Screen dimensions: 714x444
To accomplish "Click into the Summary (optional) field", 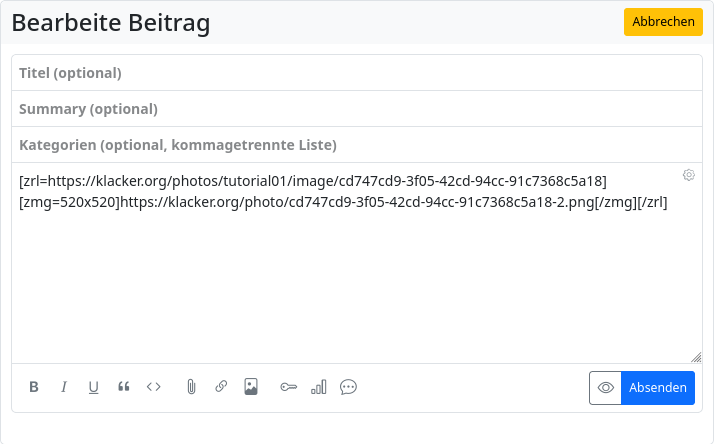I will coord(357,109).
